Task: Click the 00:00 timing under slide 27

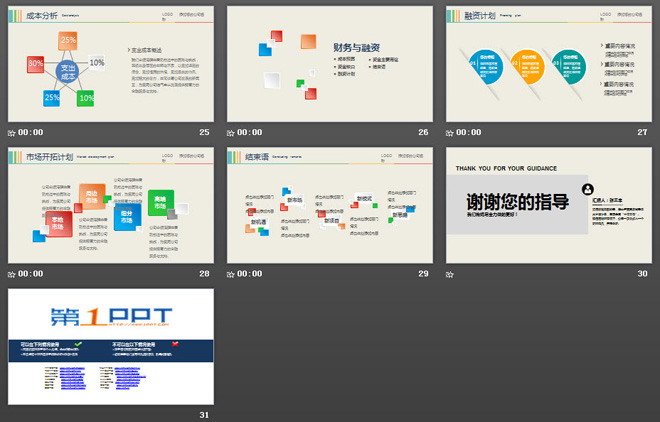Action: pos(469,132)
